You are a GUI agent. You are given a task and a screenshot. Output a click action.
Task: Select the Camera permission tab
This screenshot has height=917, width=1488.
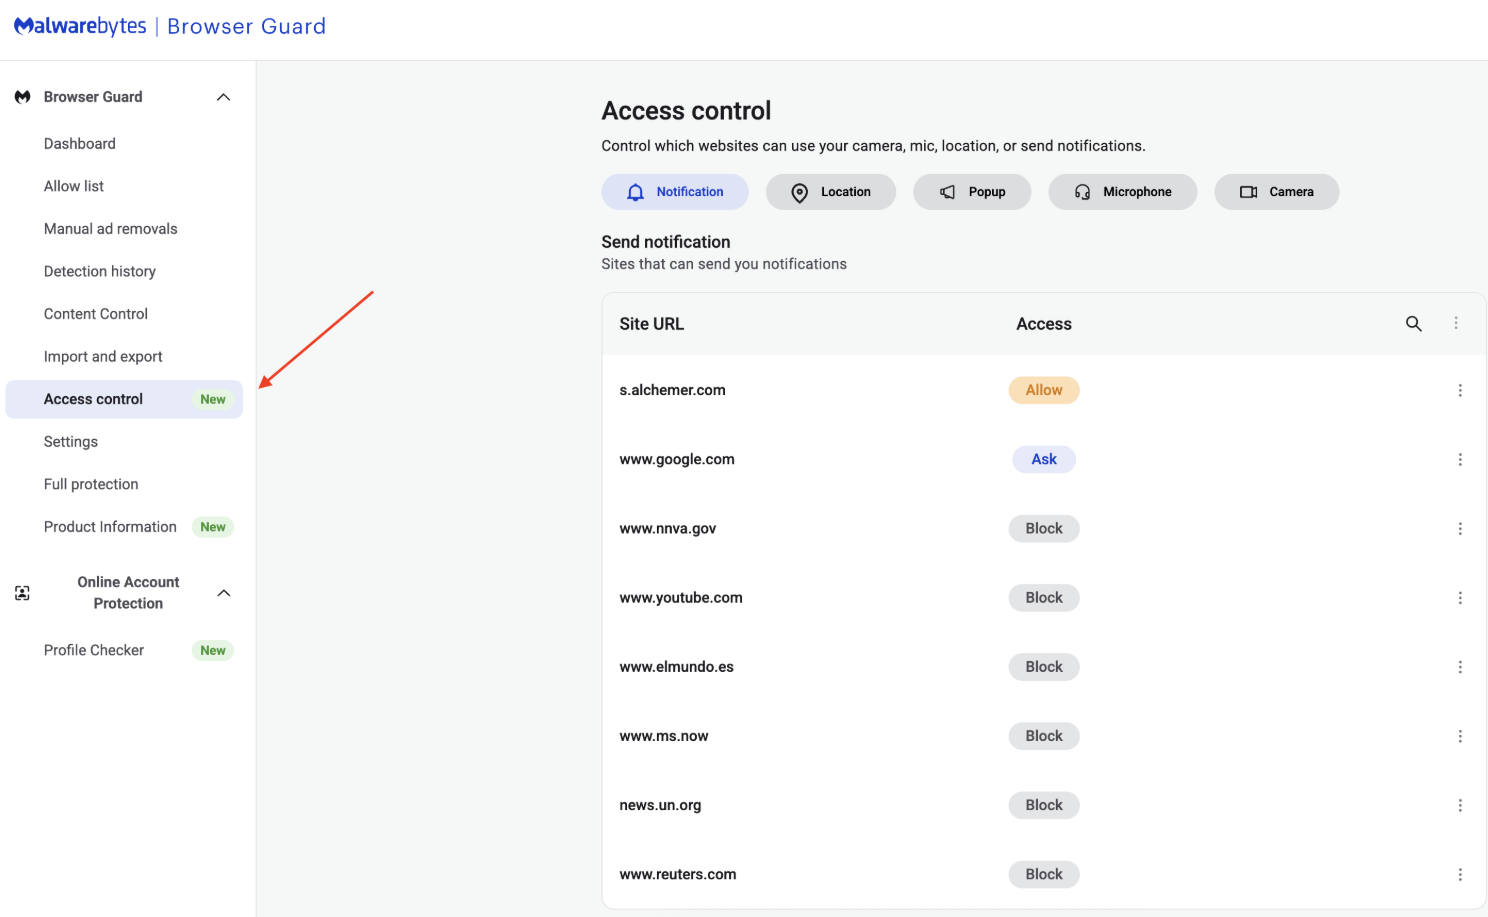1276,192
